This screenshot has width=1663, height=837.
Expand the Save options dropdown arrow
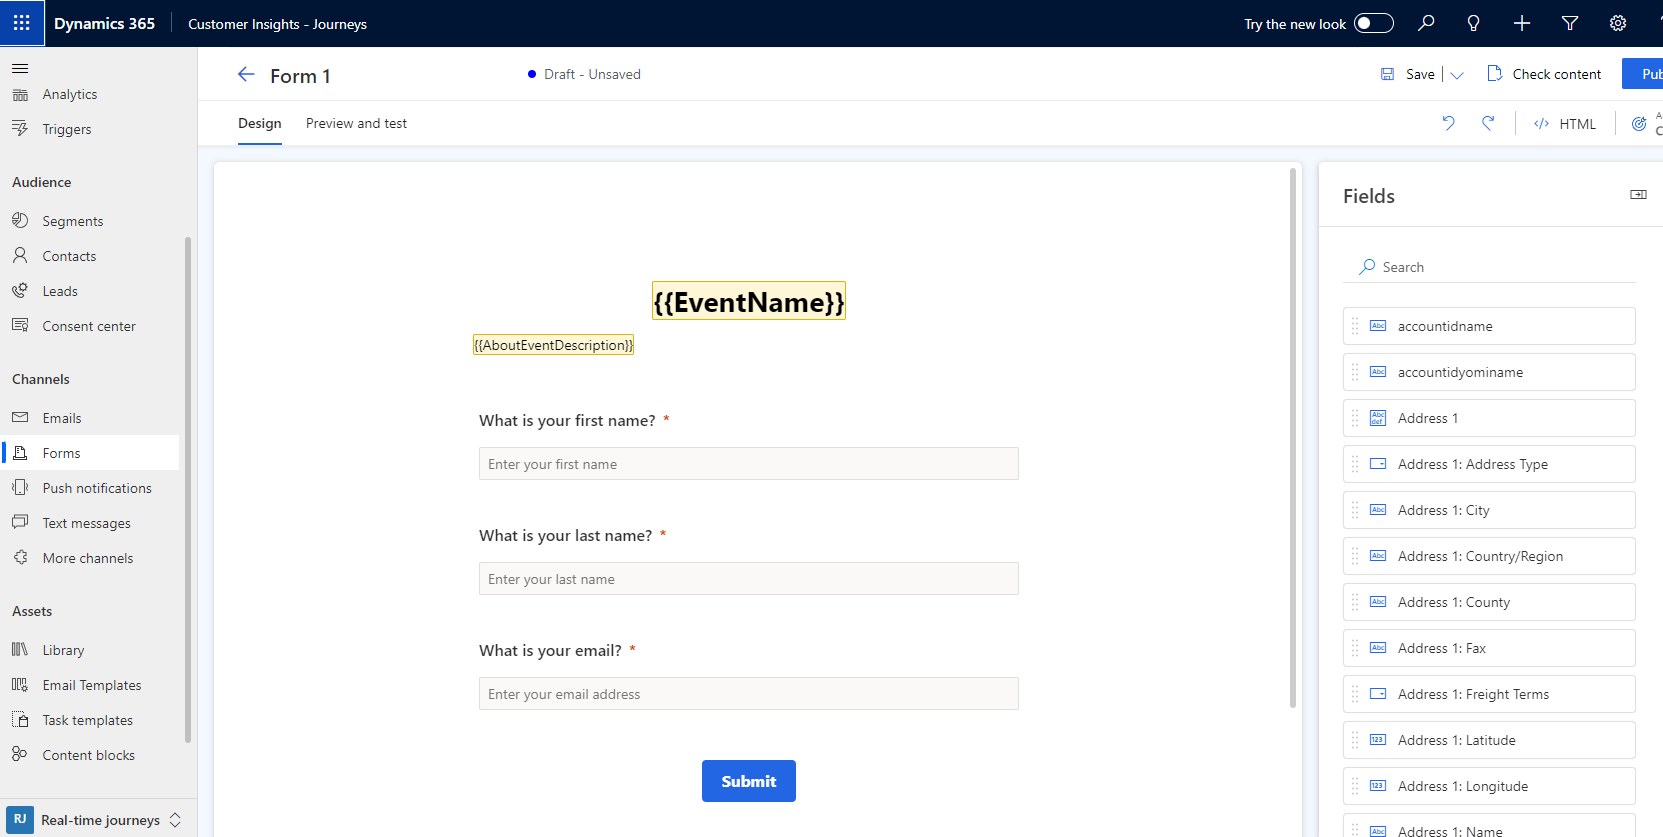point(1457,75)
